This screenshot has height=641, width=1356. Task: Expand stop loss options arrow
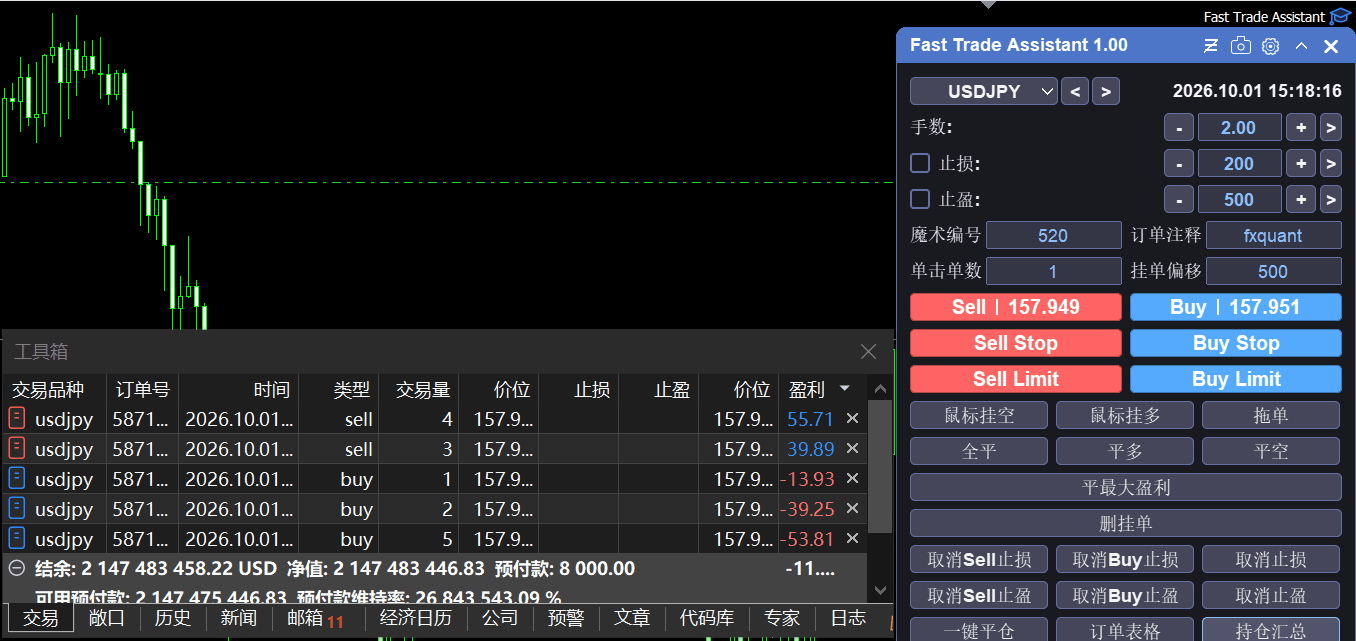tap(1330, 164)
